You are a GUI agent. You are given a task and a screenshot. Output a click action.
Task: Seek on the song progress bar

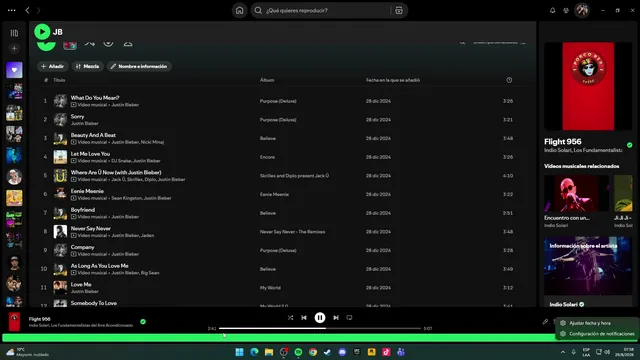tap(320, 328)
